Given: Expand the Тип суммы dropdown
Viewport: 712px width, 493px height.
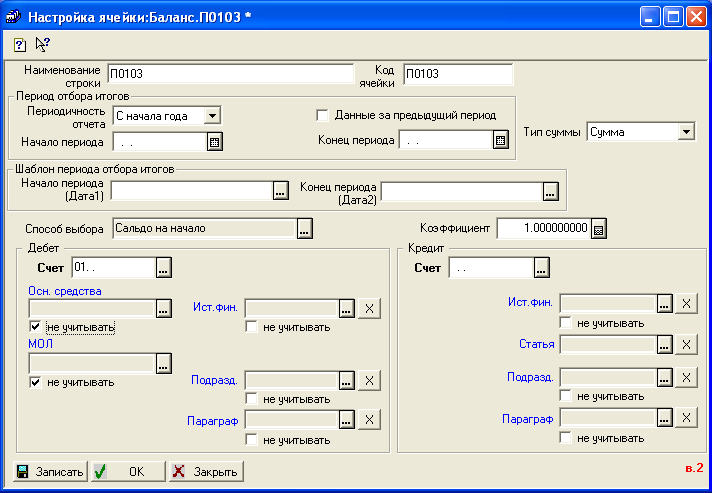Looking at the screenshot, I should [x=686, y=132].
